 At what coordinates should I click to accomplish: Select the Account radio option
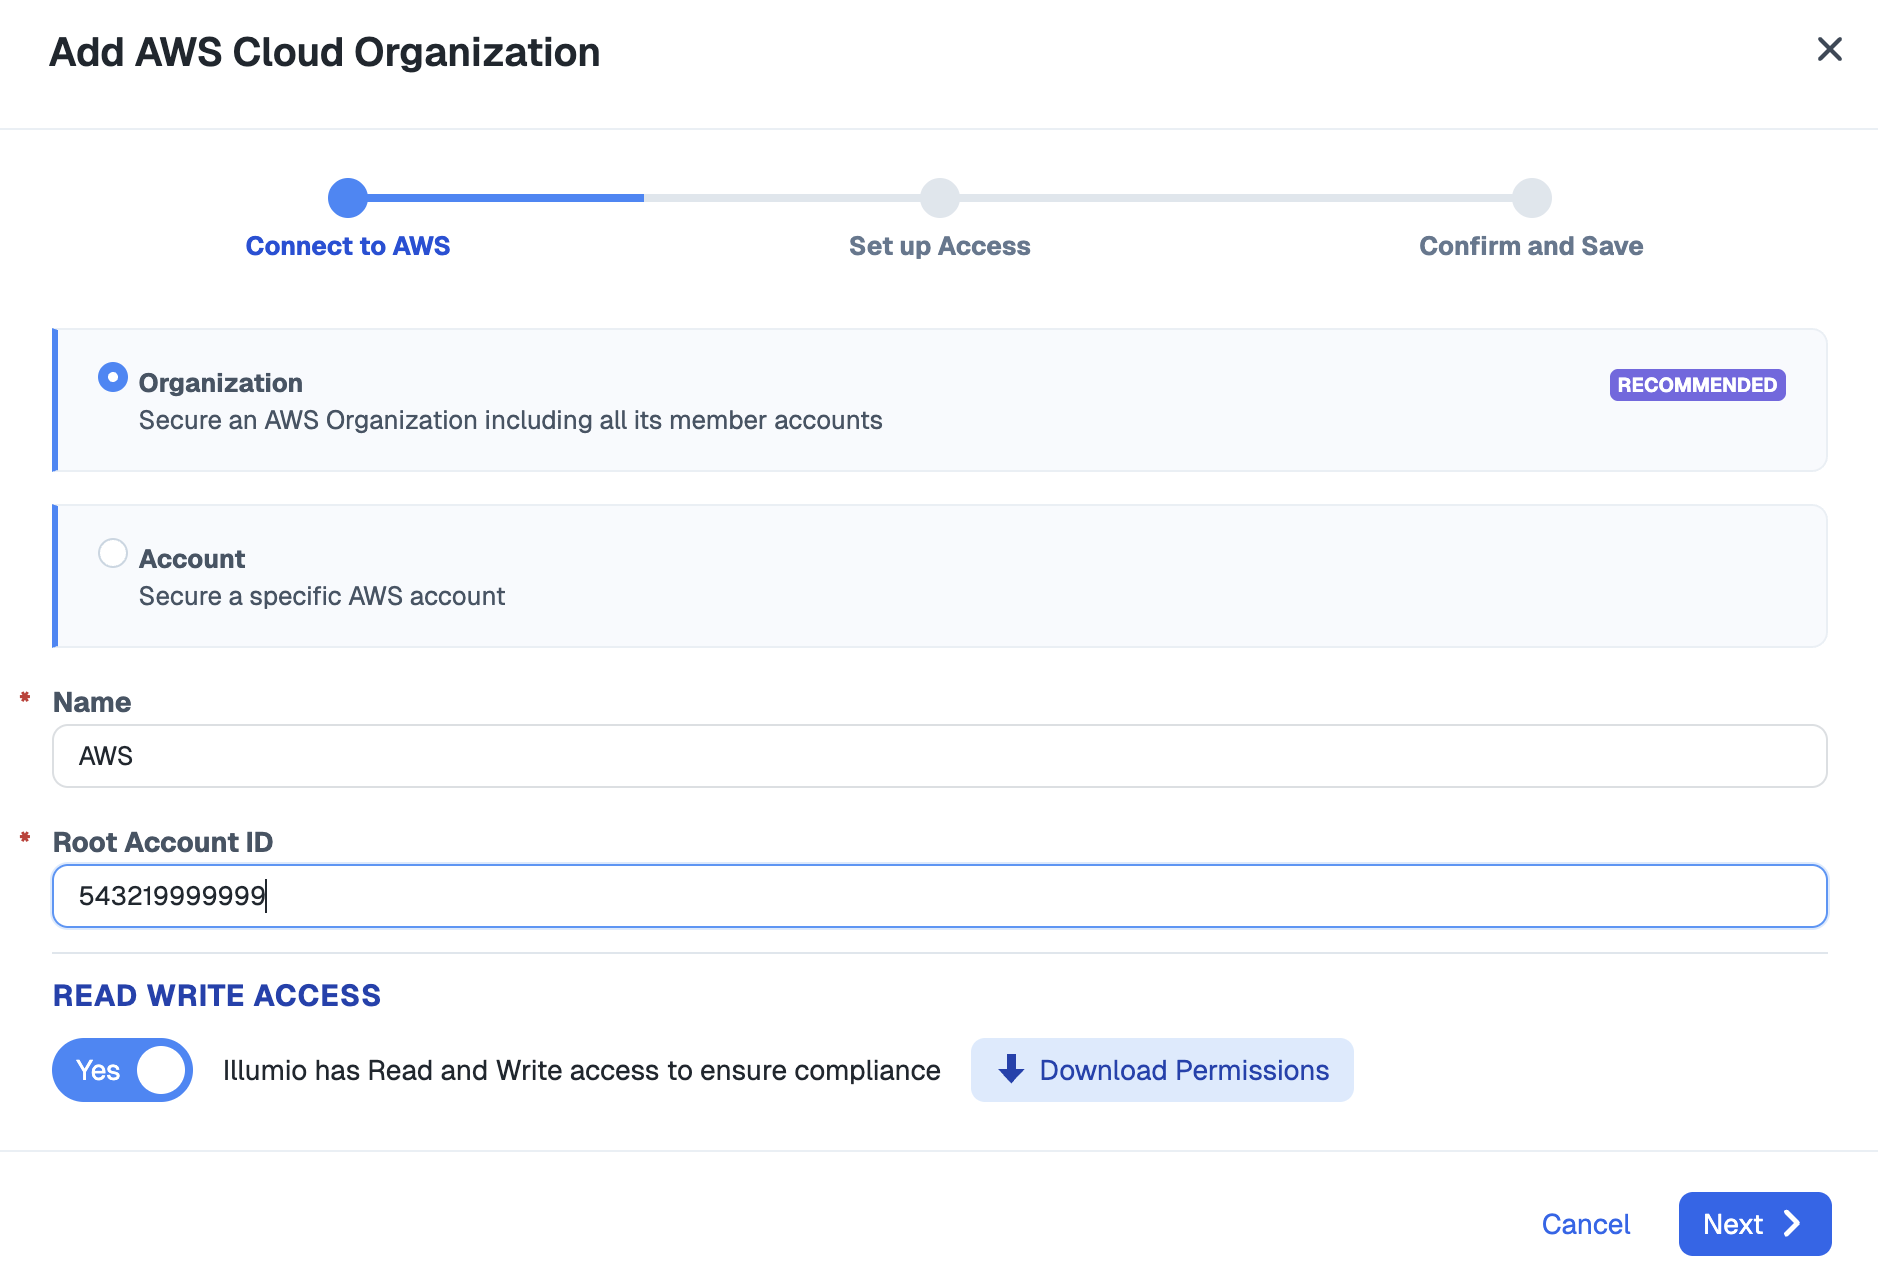click(113, 553)
